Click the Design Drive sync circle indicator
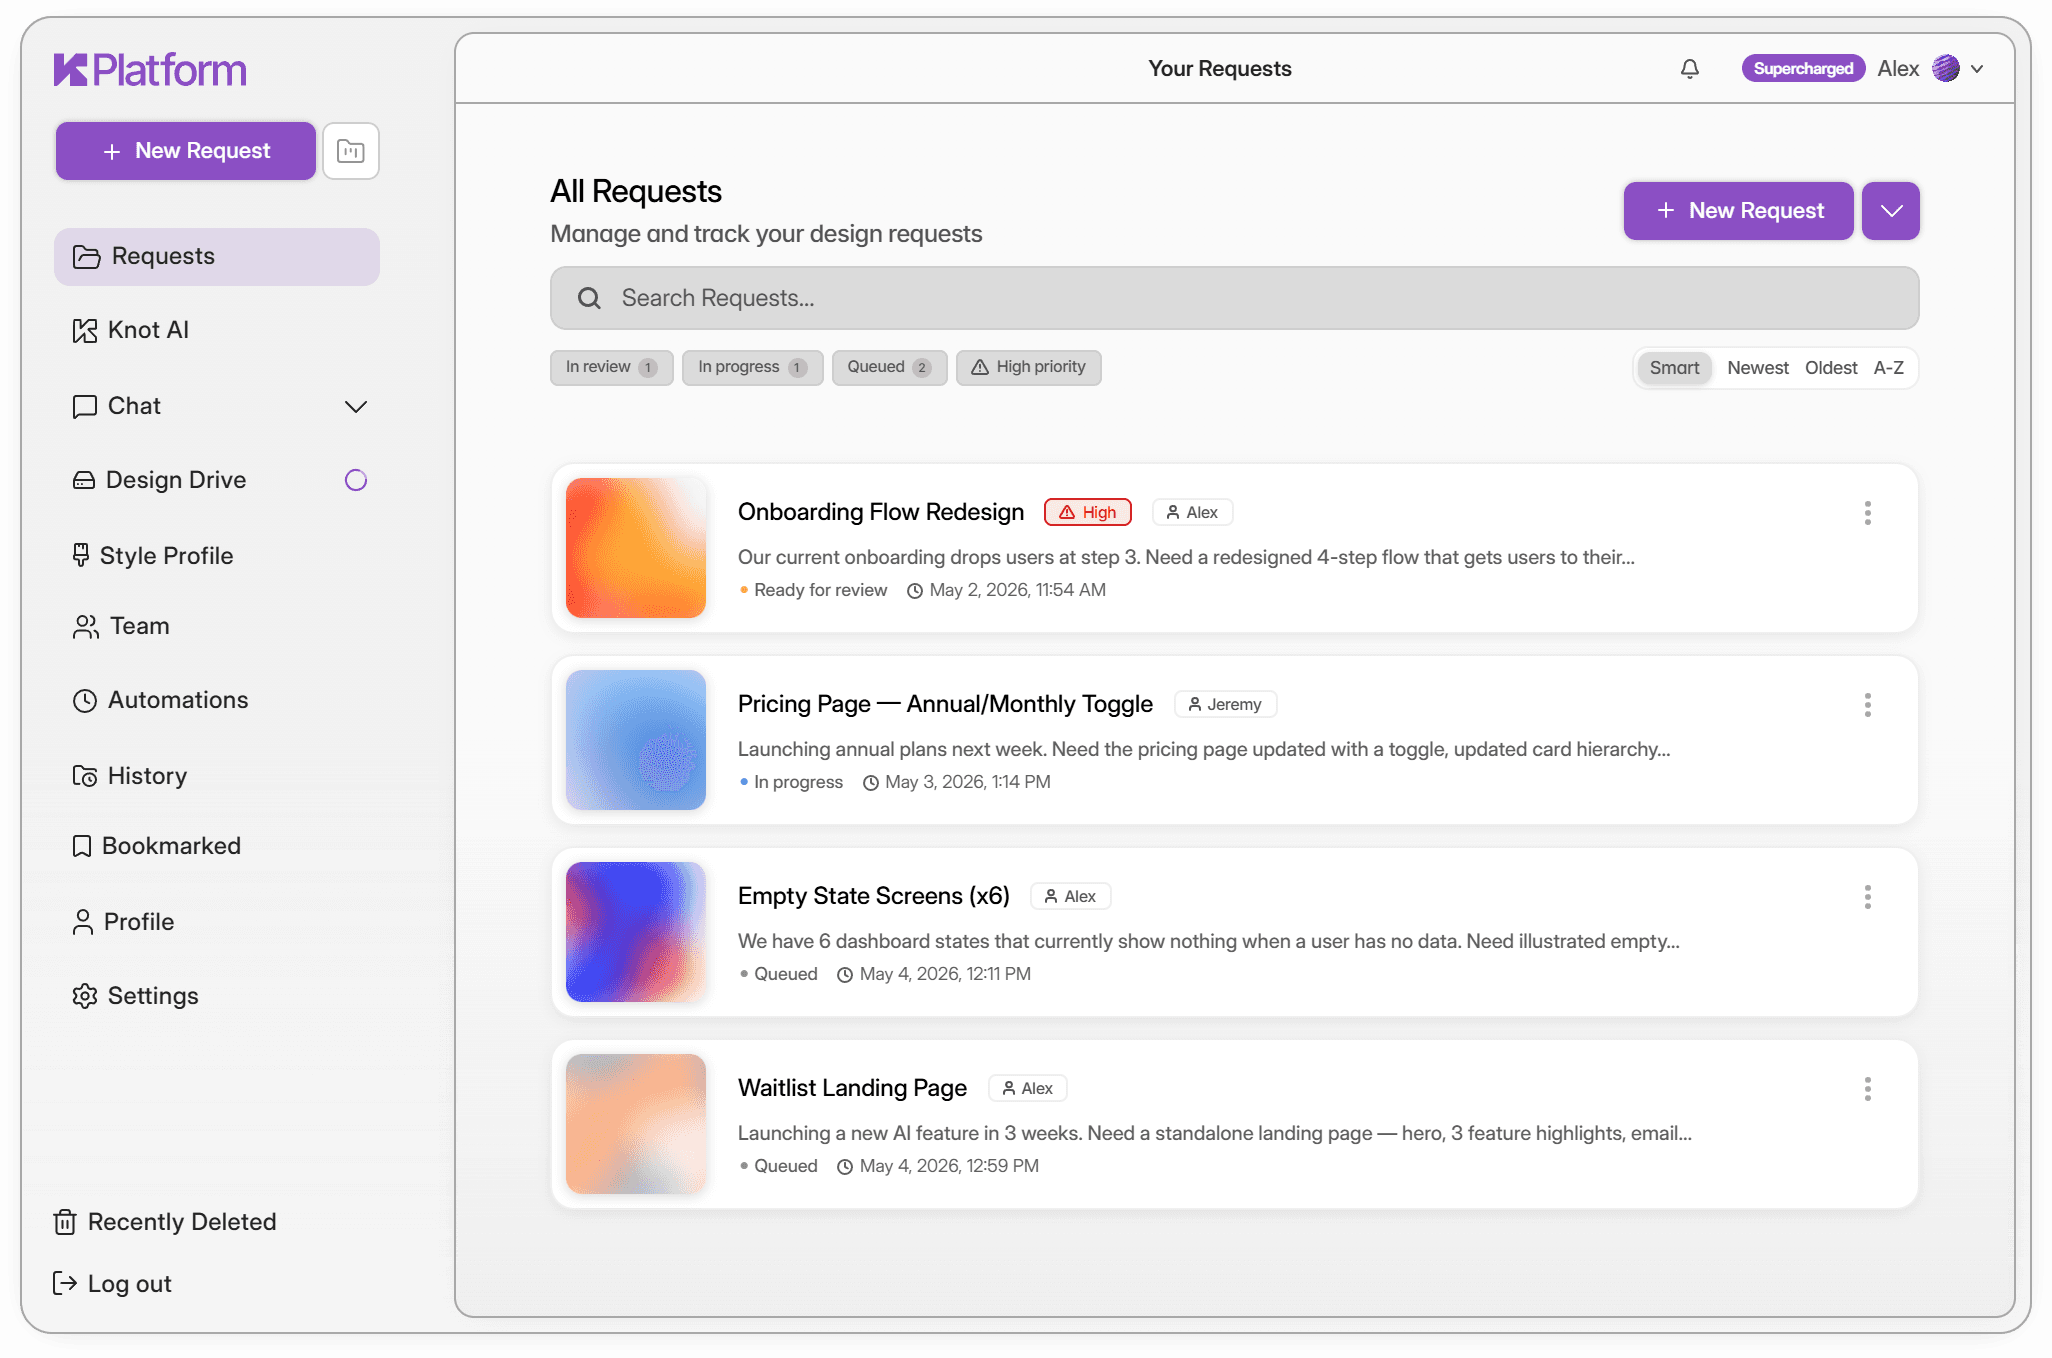 coord(356,480)
